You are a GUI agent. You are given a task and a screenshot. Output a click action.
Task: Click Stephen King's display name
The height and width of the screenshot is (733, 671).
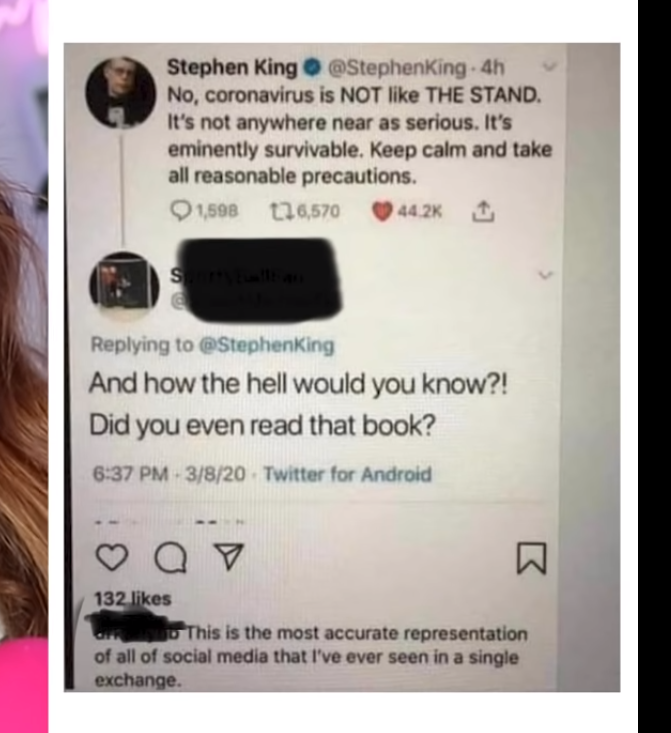pyautogui.click(x=232, y=68)
